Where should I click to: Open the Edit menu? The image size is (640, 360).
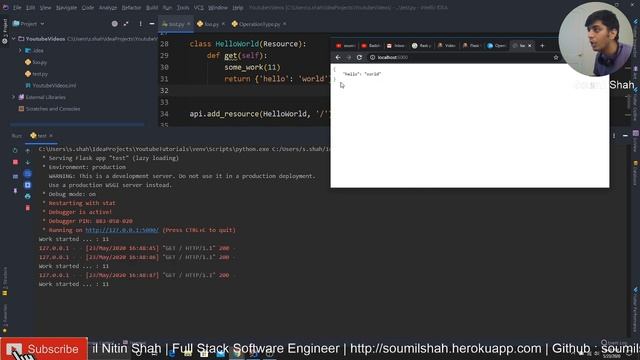(x=31, y=7)
